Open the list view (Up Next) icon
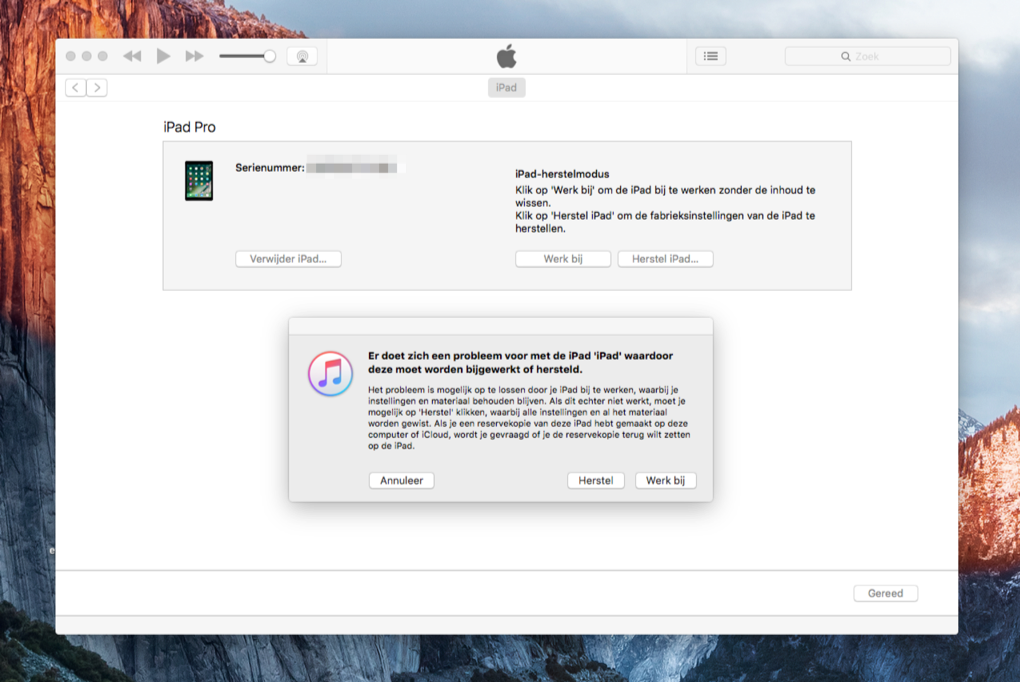The width and height of the screenshot is (1020, 682). point(710,56)
